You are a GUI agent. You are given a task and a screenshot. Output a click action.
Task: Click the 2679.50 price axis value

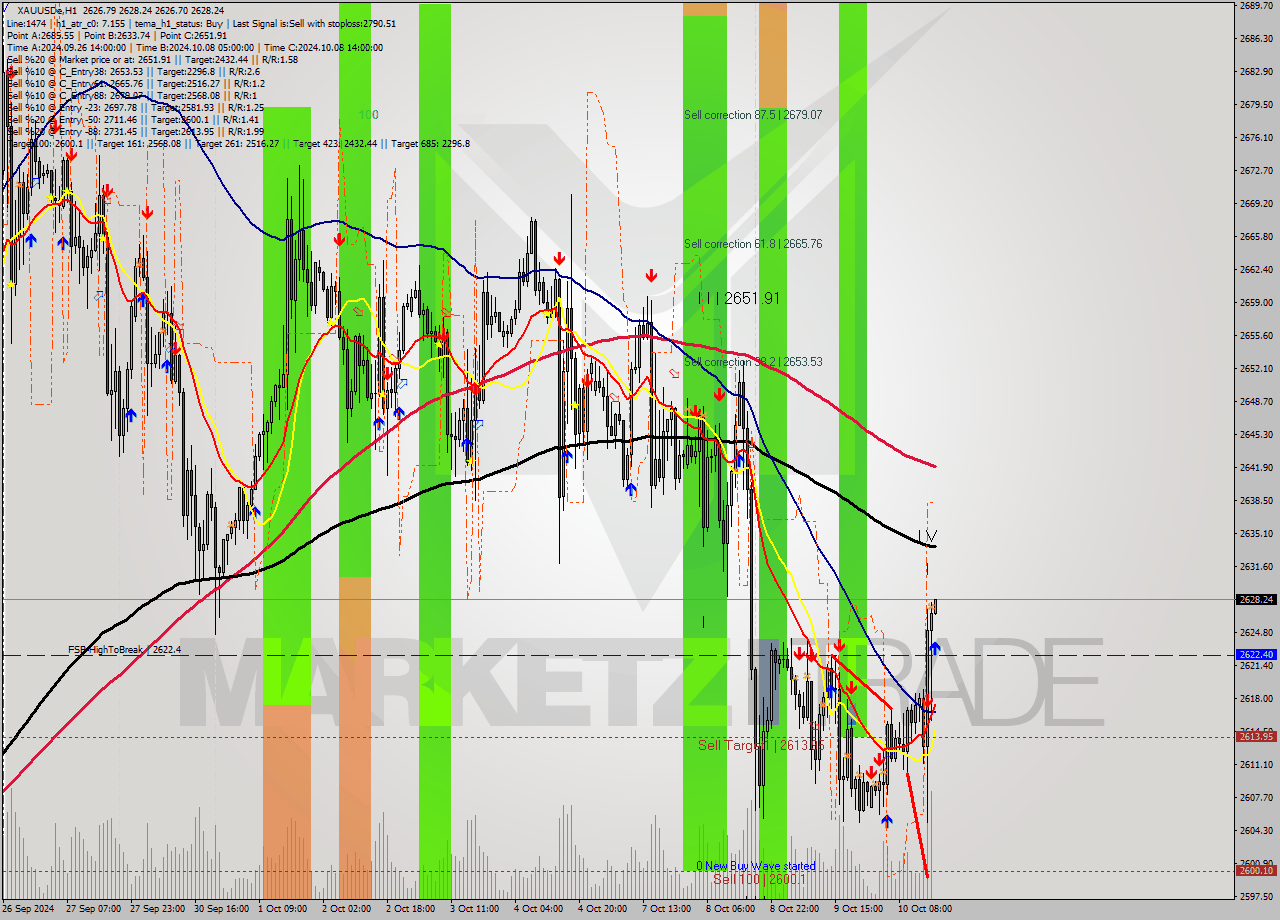click(x=1256, y=104)
